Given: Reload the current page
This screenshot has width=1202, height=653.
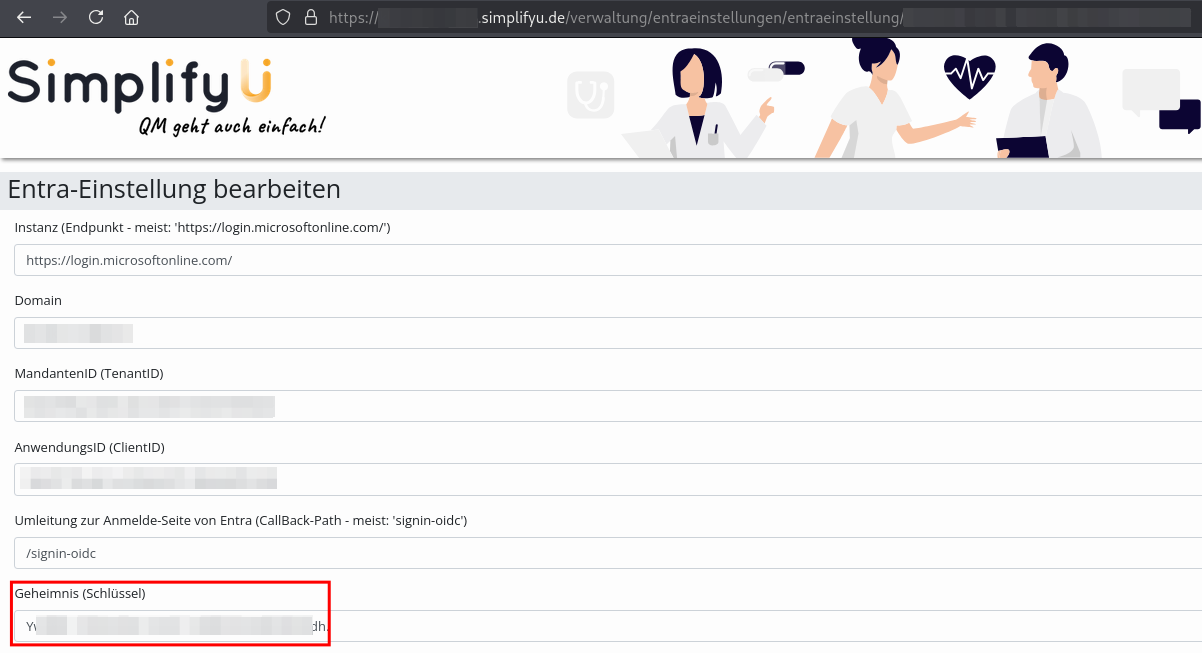Looking at the screenshot, I should click(96, 17).
